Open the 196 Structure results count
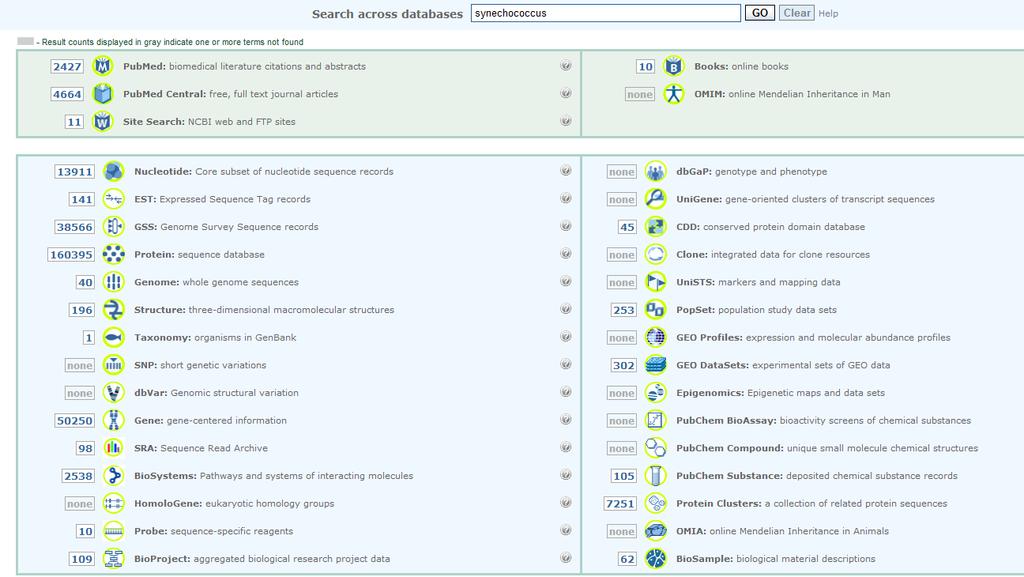 (x=82, y=310)
